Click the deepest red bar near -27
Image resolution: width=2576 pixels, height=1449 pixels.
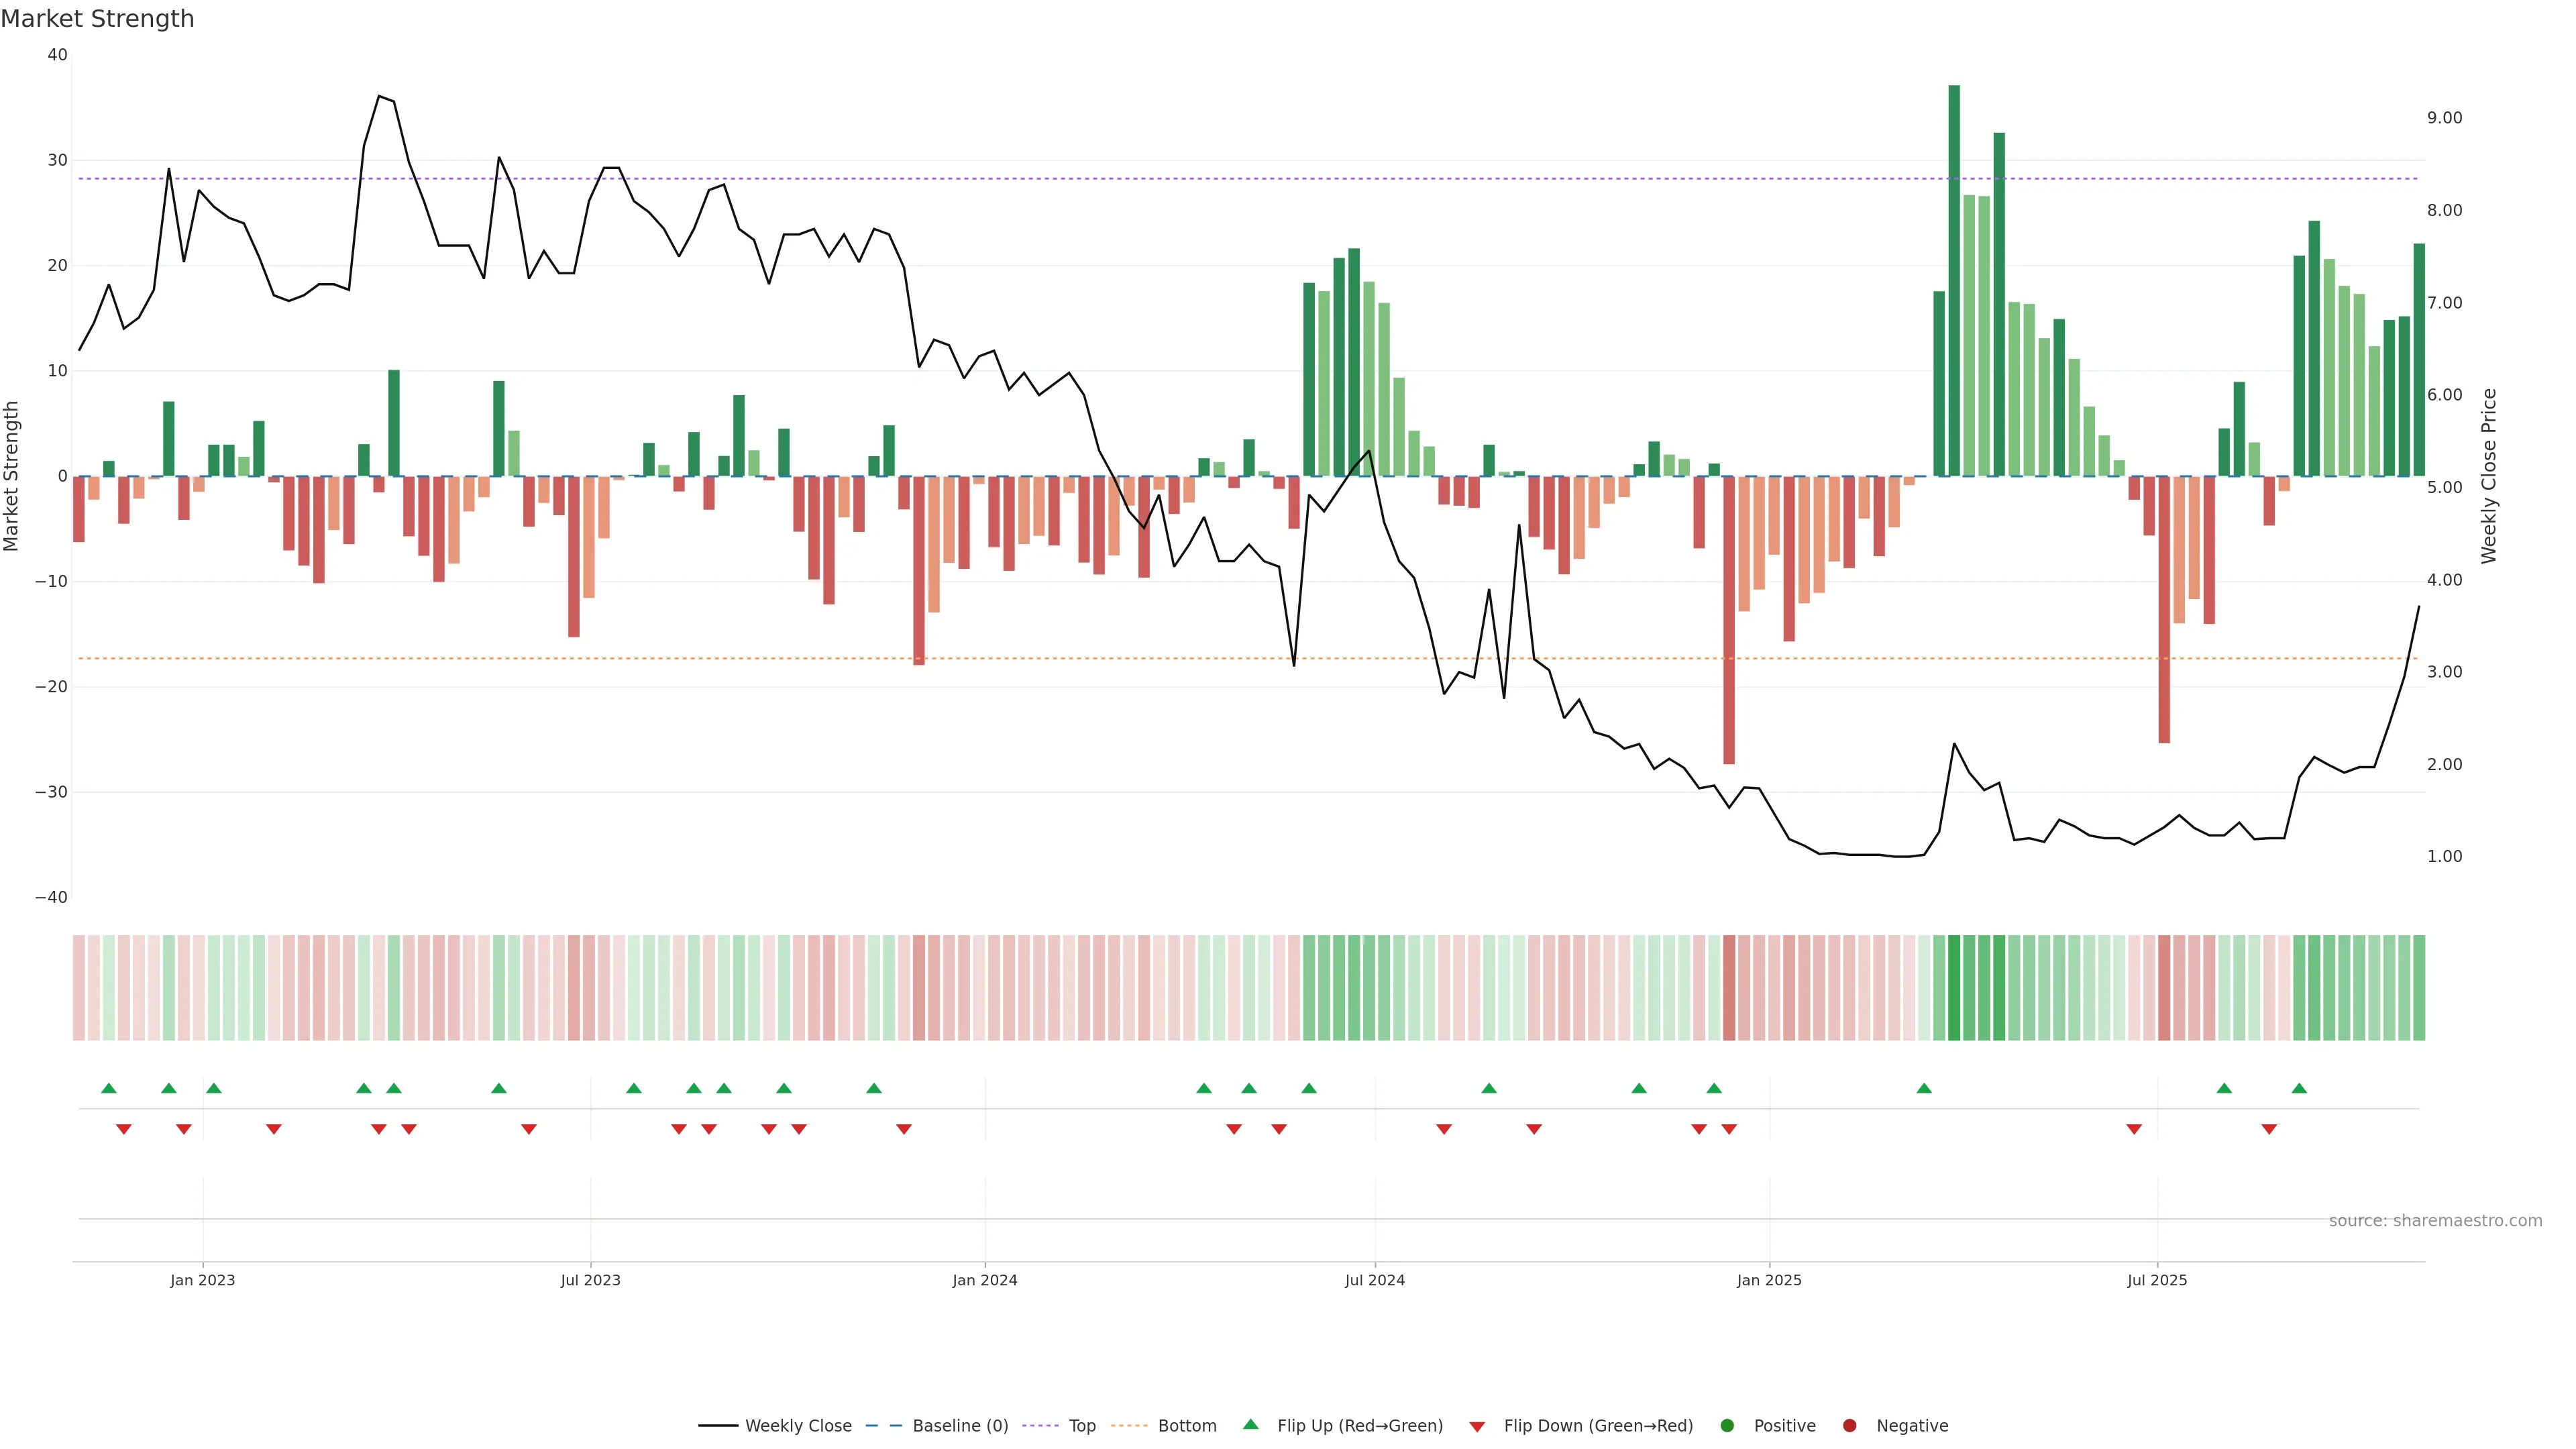click(1729, 620)
